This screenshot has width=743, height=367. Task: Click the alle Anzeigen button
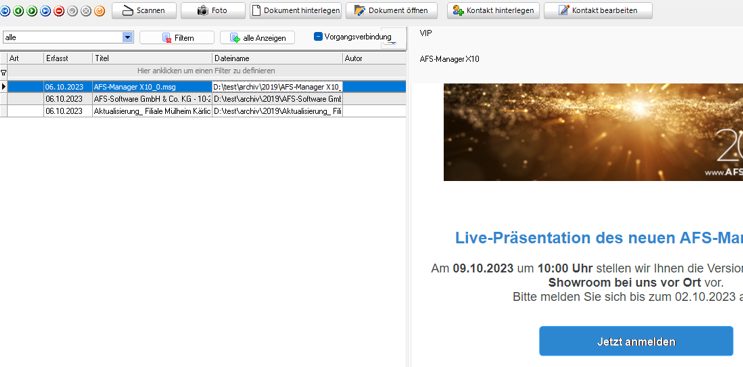[257, 38]
